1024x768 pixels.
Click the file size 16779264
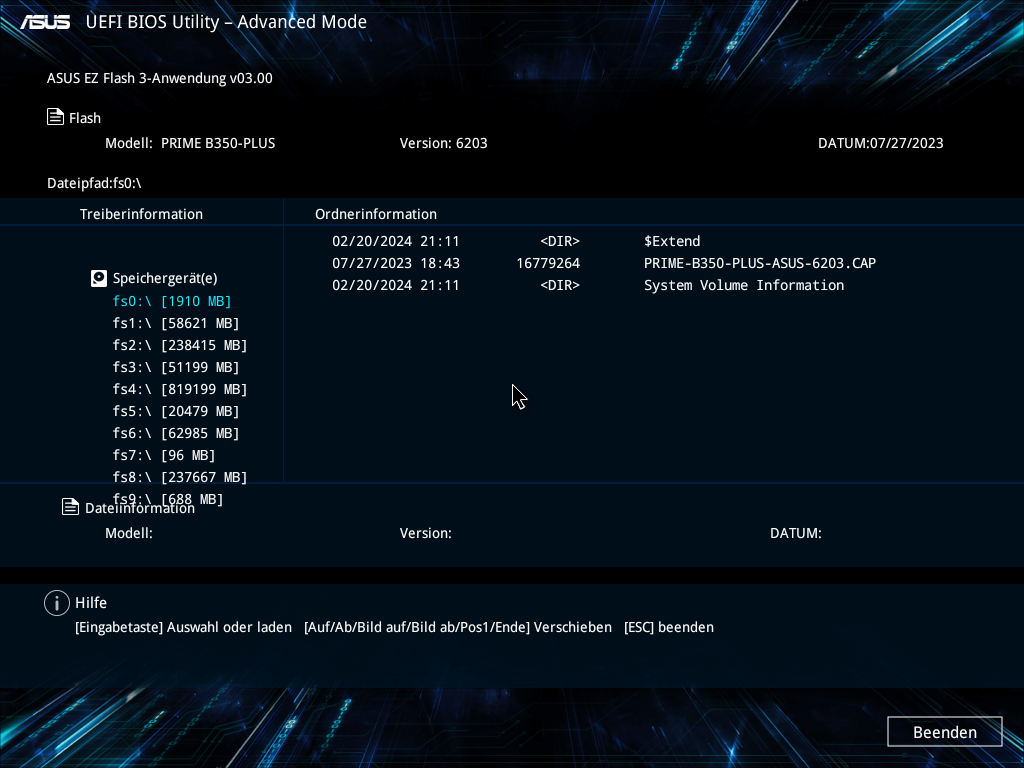pos(548,263)
